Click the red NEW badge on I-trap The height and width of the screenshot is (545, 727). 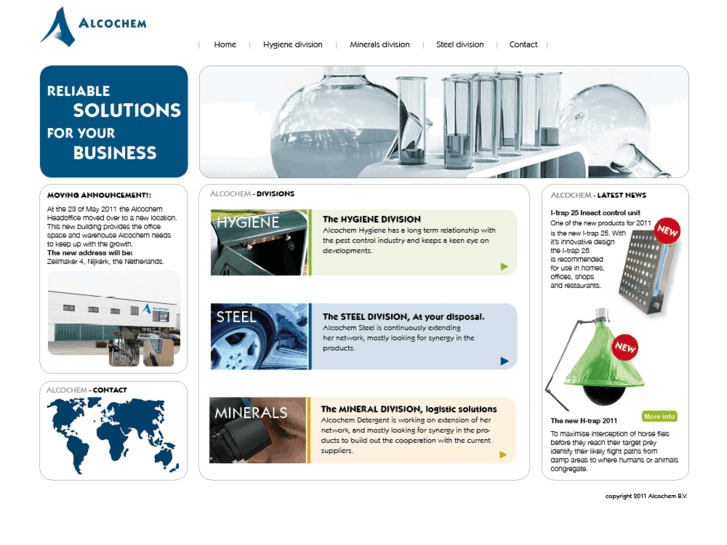[x=667, y=231]
